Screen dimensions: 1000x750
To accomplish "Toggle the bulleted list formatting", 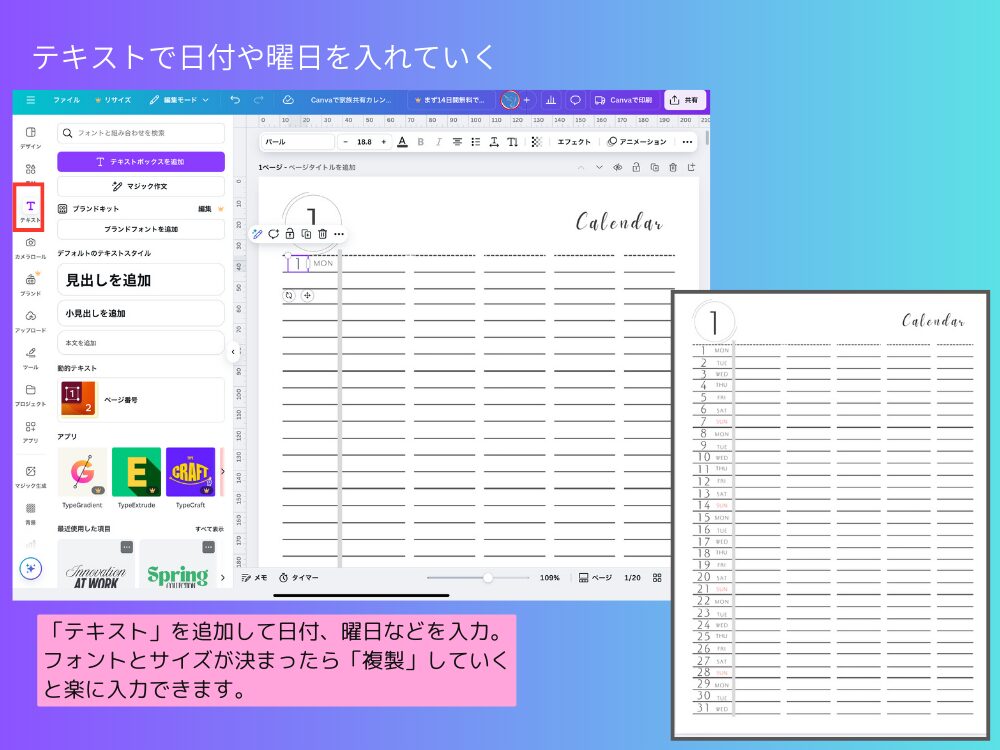I will point(476,141).
